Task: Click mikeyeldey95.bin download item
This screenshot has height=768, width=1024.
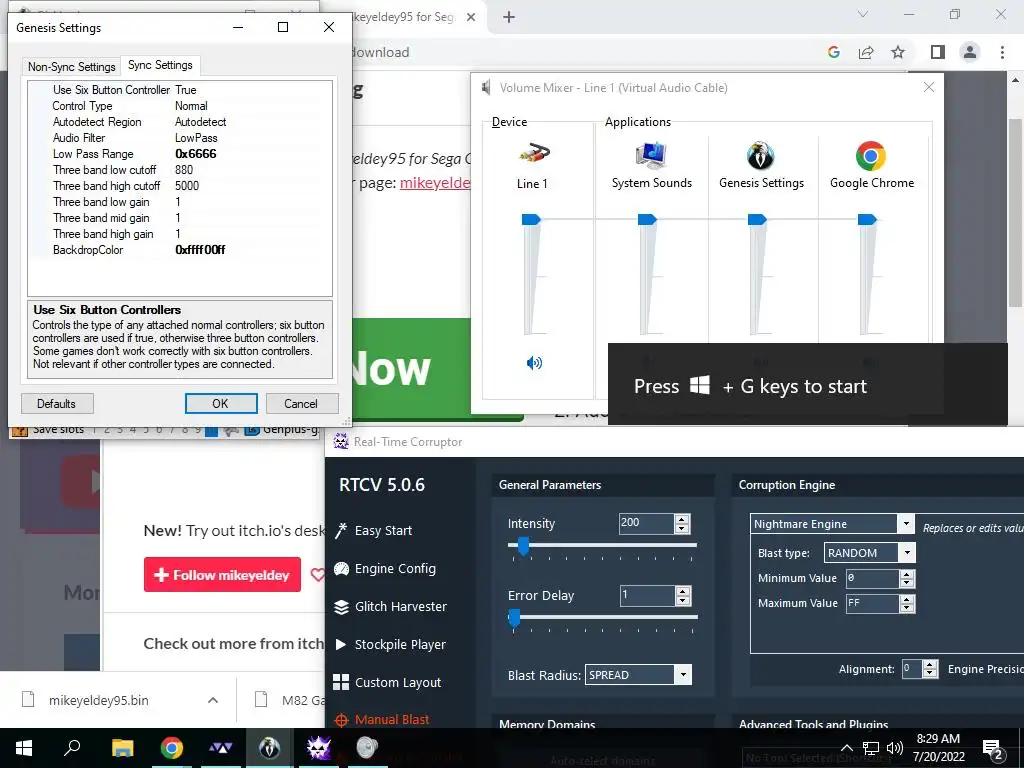Action: (98, 700)
